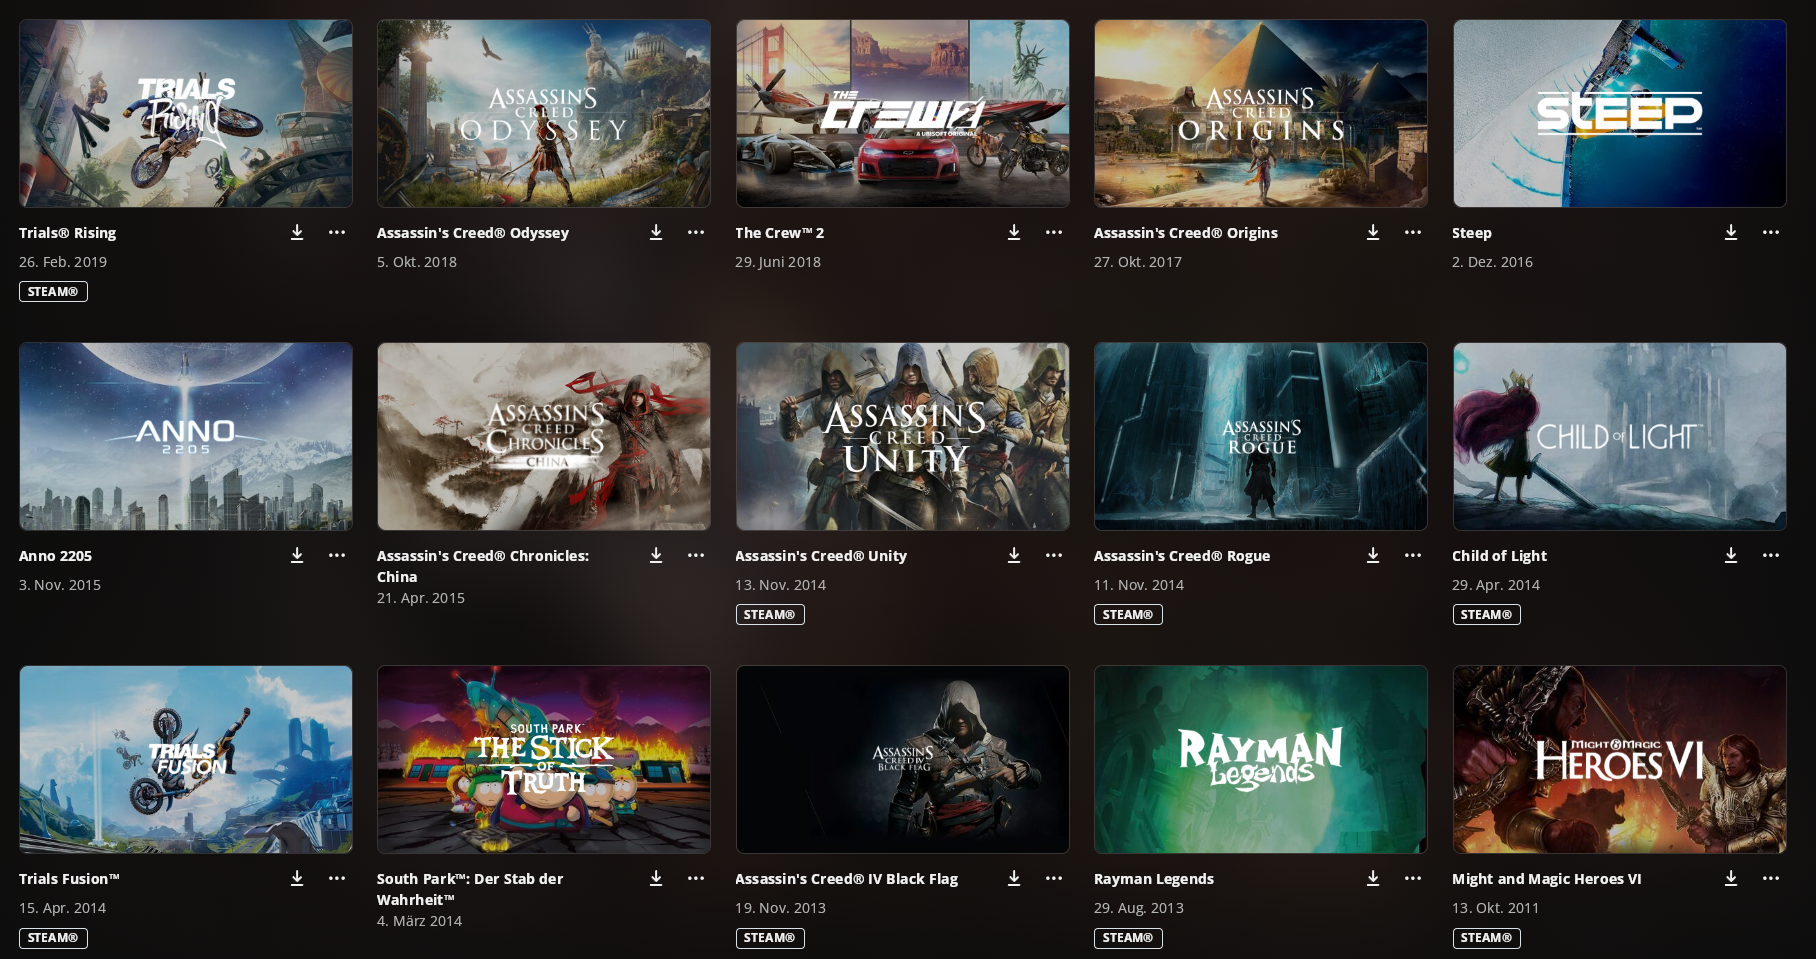Open more options for Steep

[x=1771, y=232]
